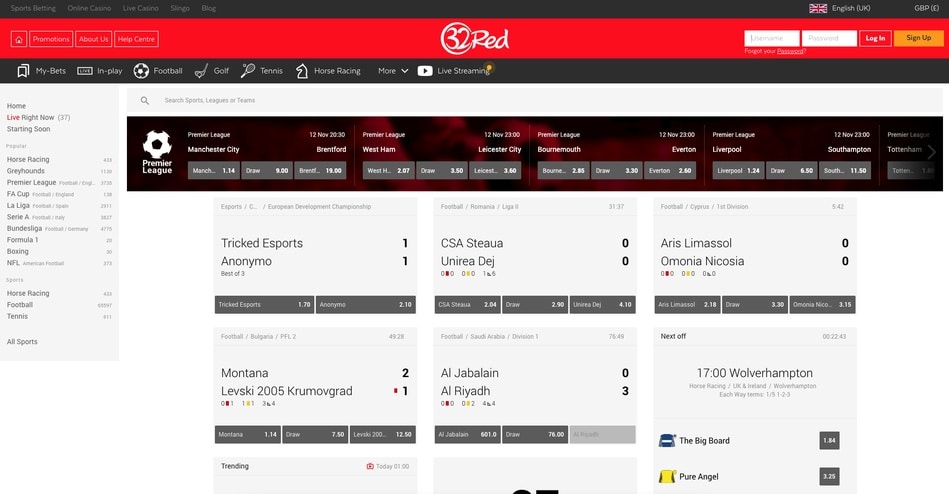Open Live Streaming play icon
The image size is (949, 494).
(x=425, y=71)
